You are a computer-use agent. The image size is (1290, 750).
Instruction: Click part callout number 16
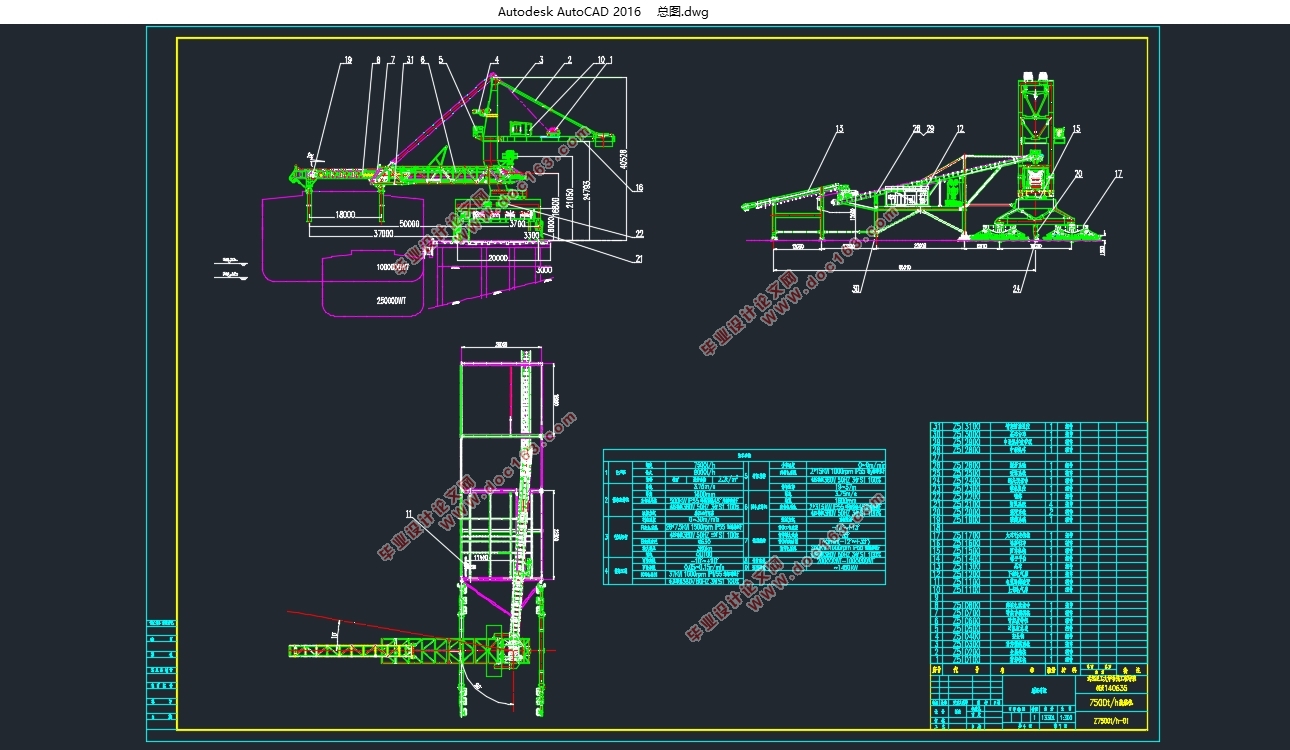(x=638, y=187)
